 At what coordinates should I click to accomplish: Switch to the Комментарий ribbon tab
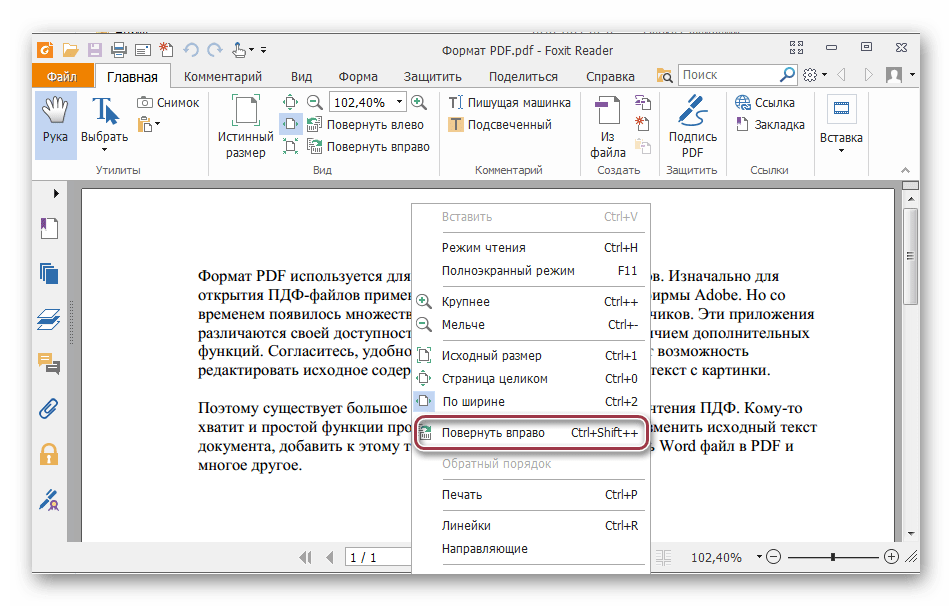pyautogui.click(x=223, y=76)
